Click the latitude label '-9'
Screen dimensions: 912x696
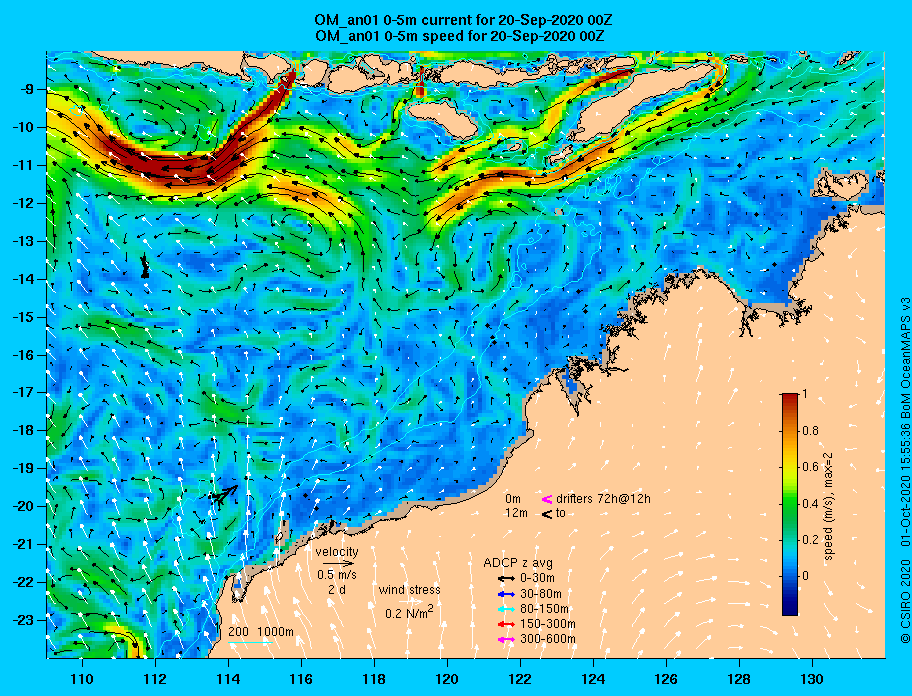(26, 89)
